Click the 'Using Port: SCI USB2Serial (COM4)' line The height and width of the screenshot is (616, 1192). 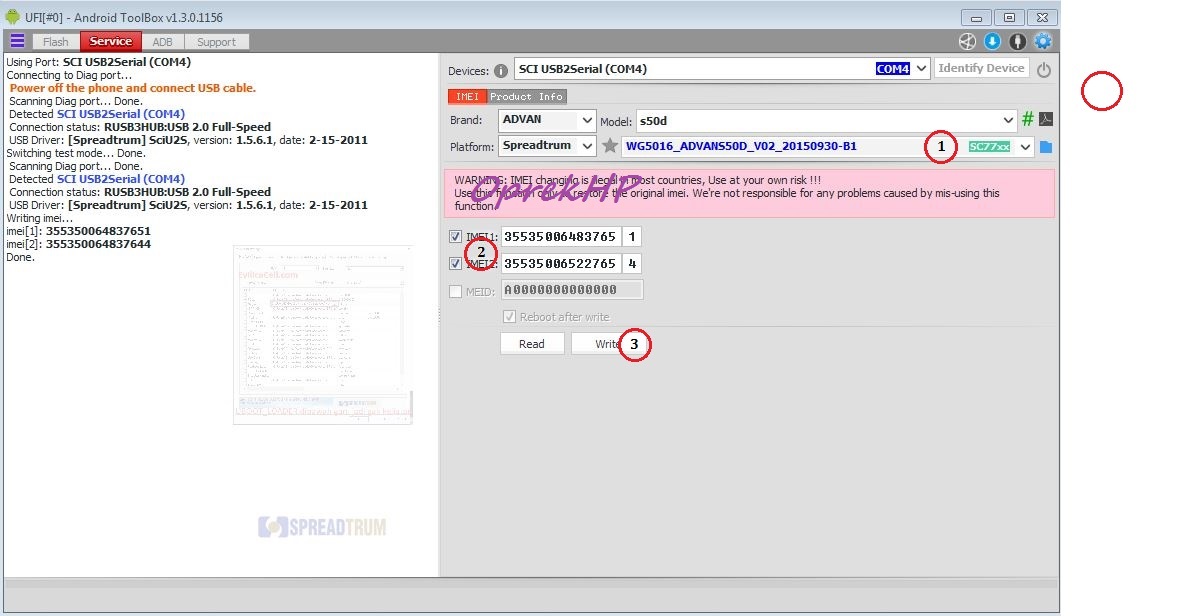click(x=99, y=62)
